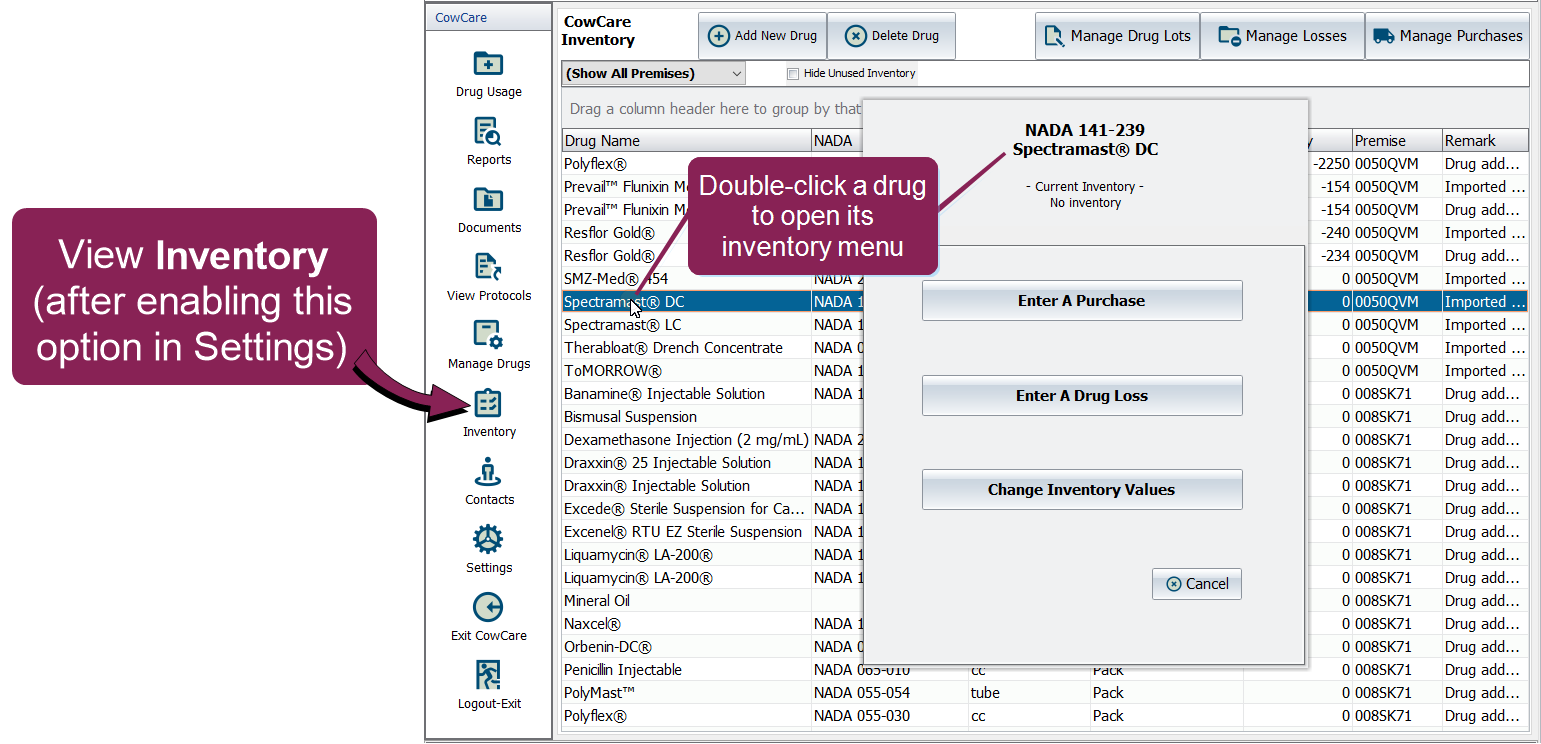1541x744 pixels.
Task: Open the Documents sidebar icon
Action: click(x=488, y=200)
